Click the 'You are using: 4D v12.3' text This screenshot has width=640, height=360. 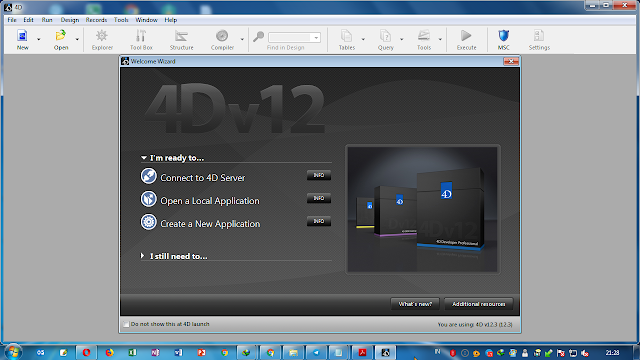pyautogui.click(x=475, y=324)
